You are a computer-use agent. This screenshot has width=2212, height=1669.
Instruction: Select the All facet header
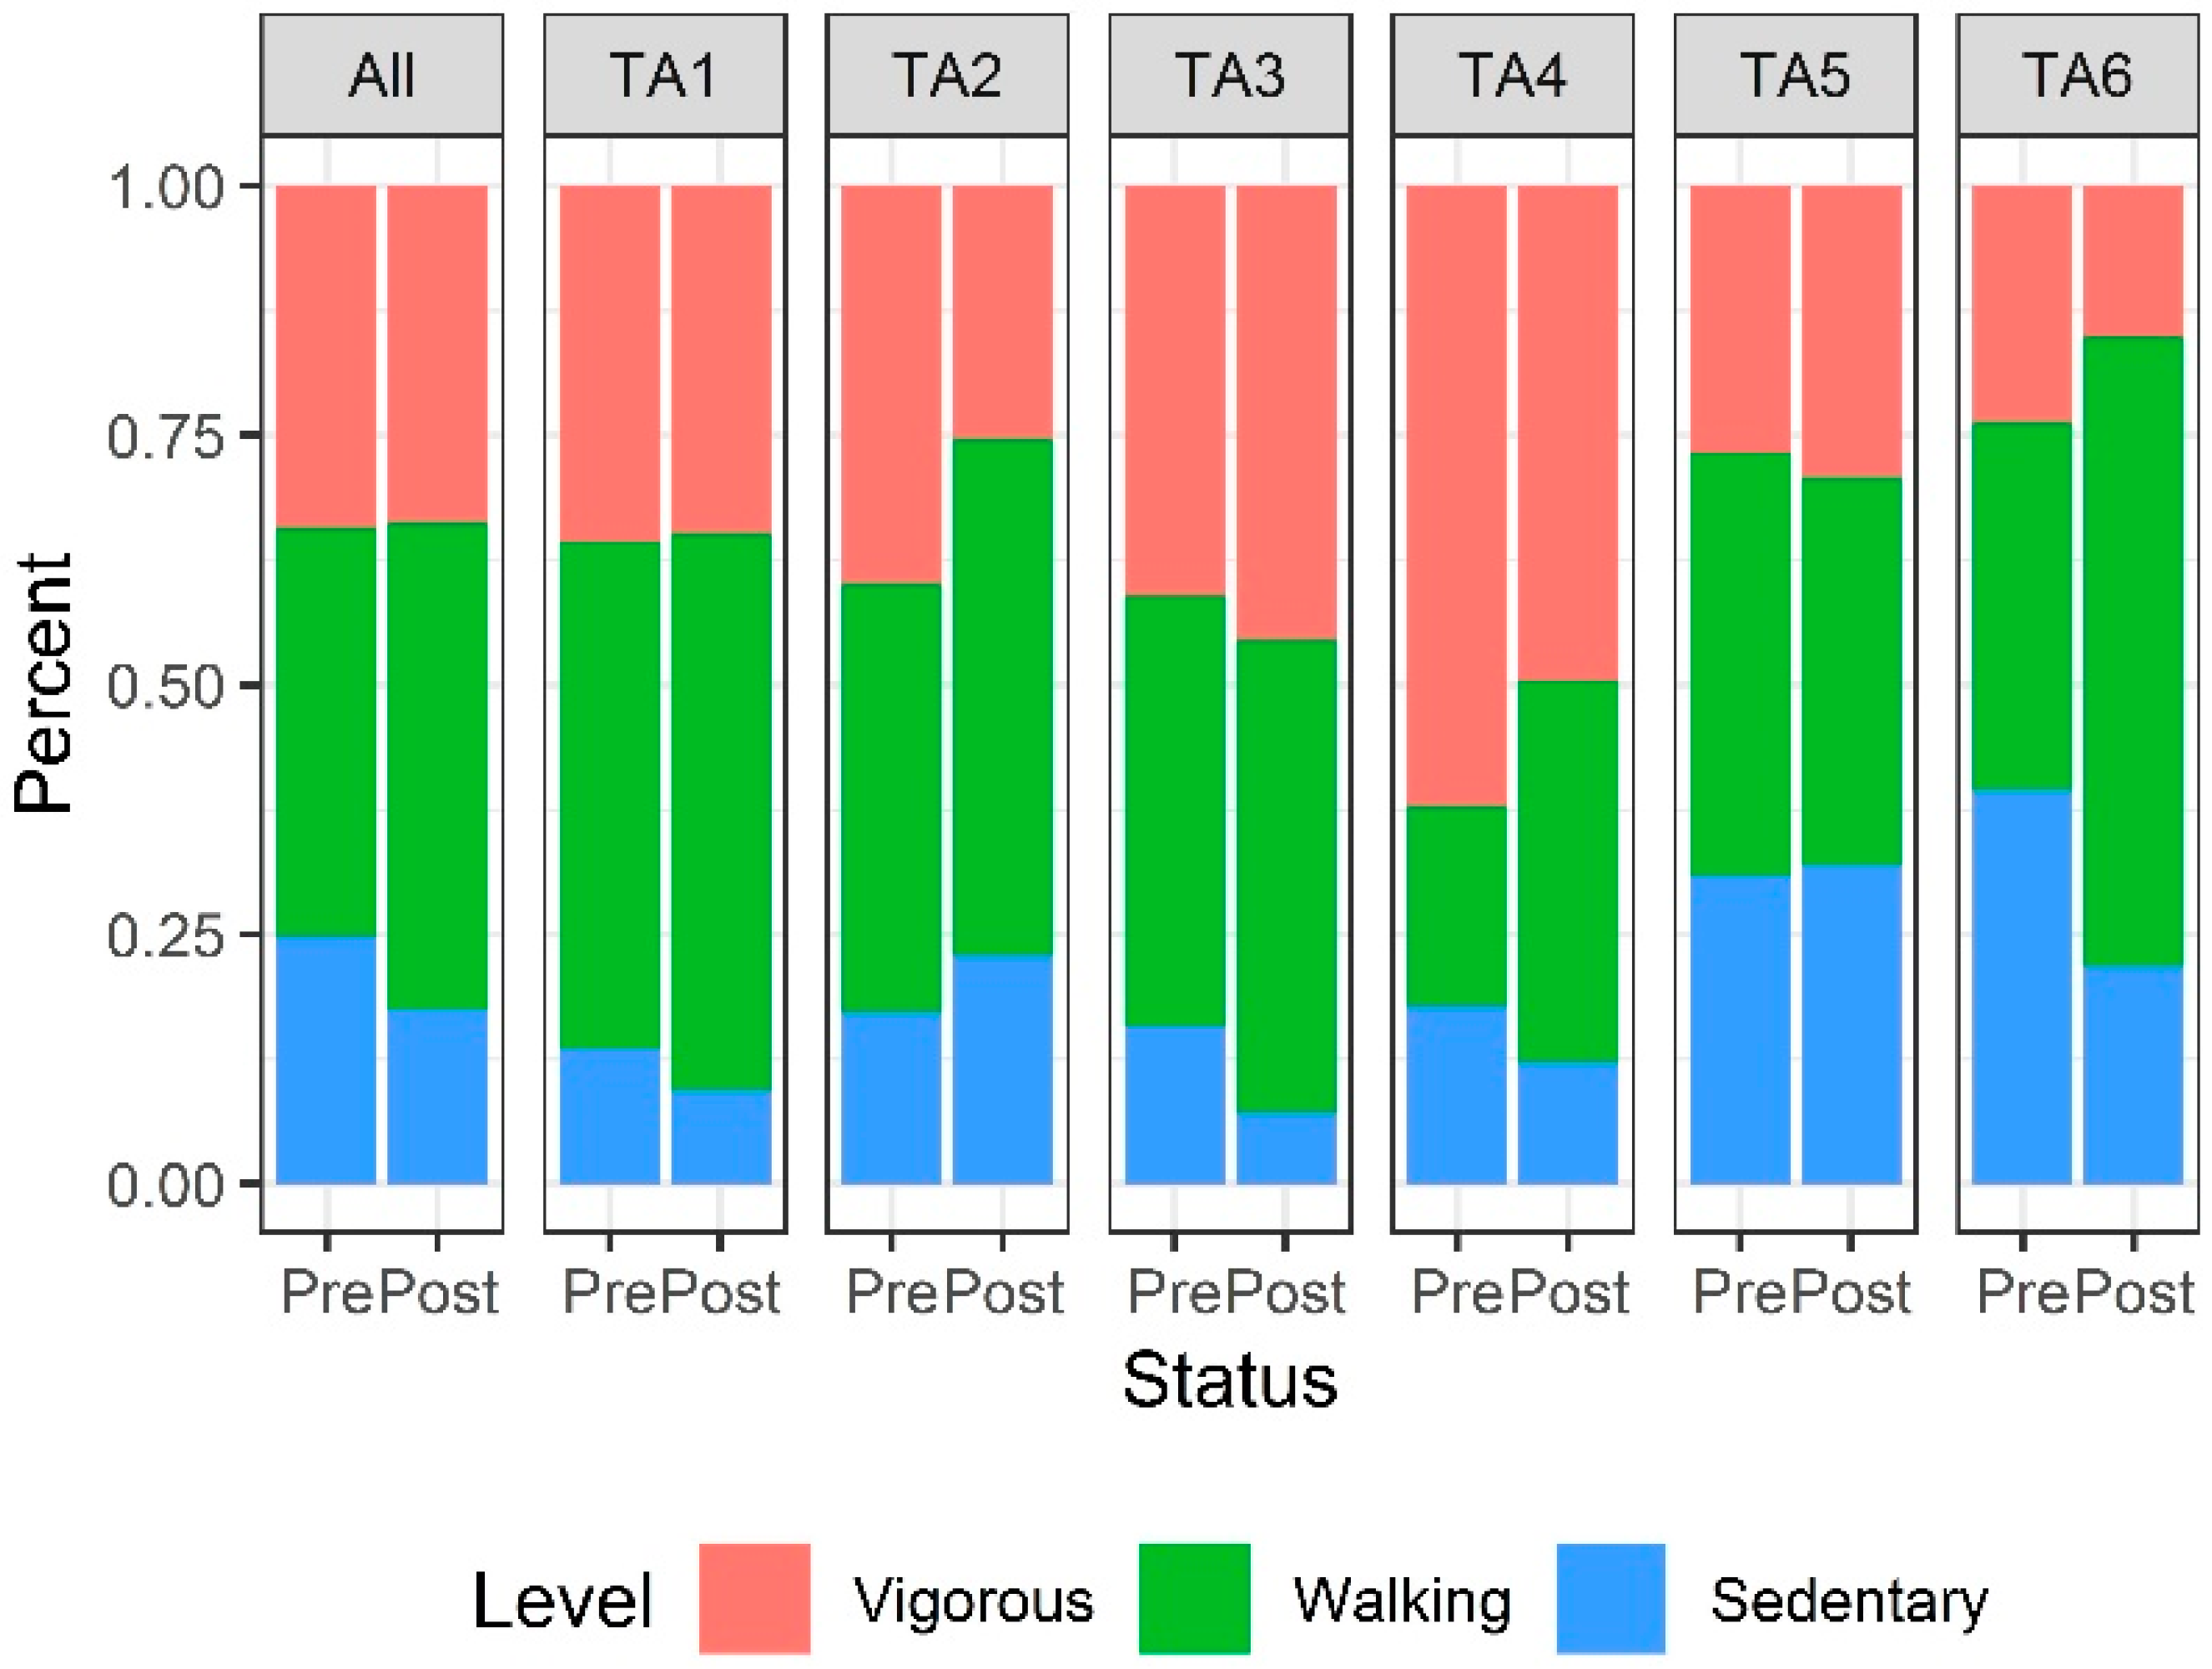pyautogui.click(x=381, y=76)
